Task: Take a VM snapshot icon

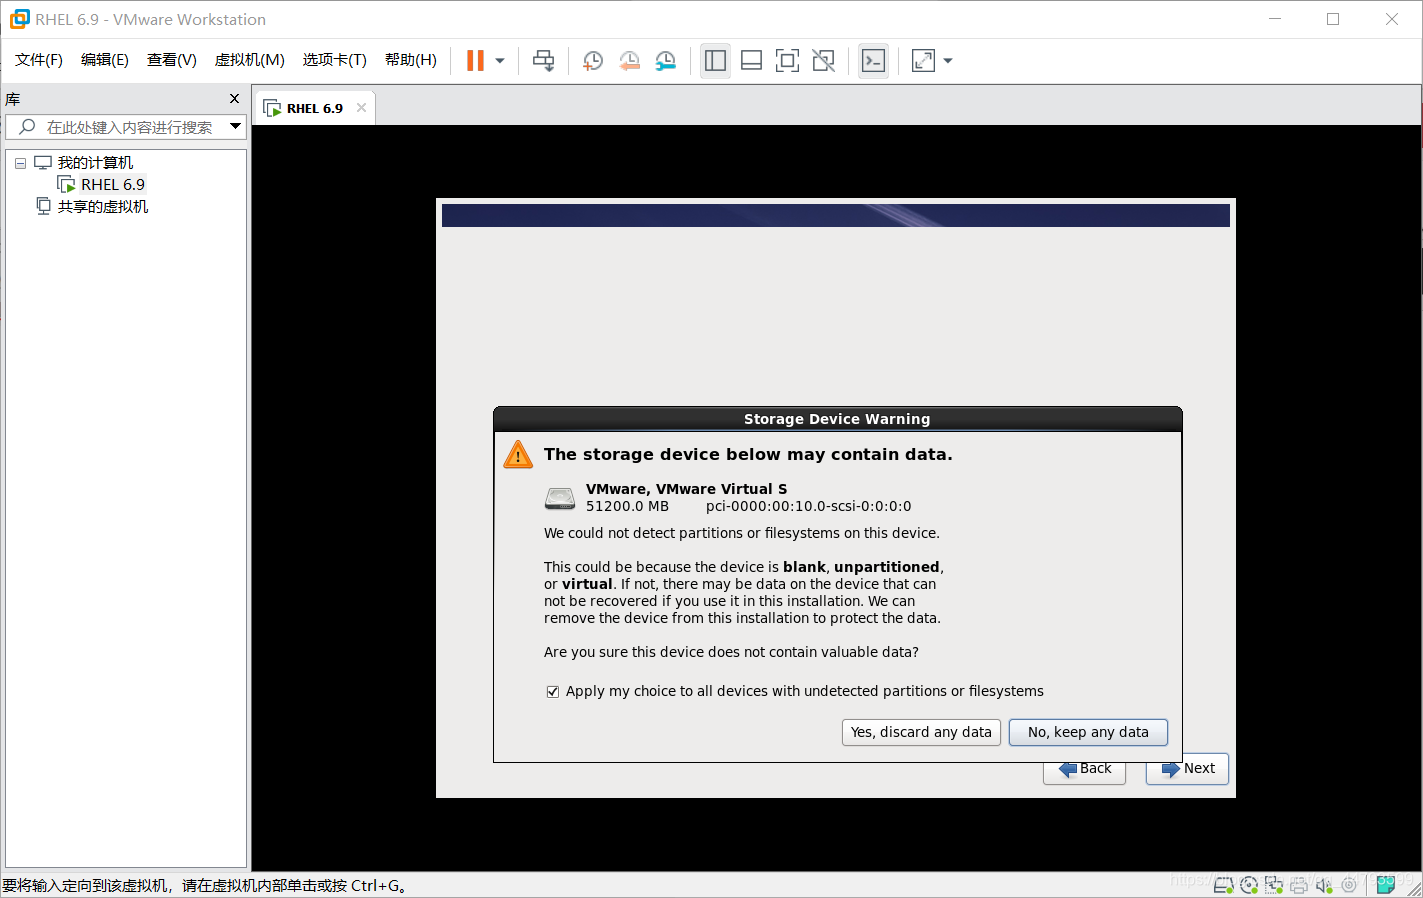Action: 593,61
